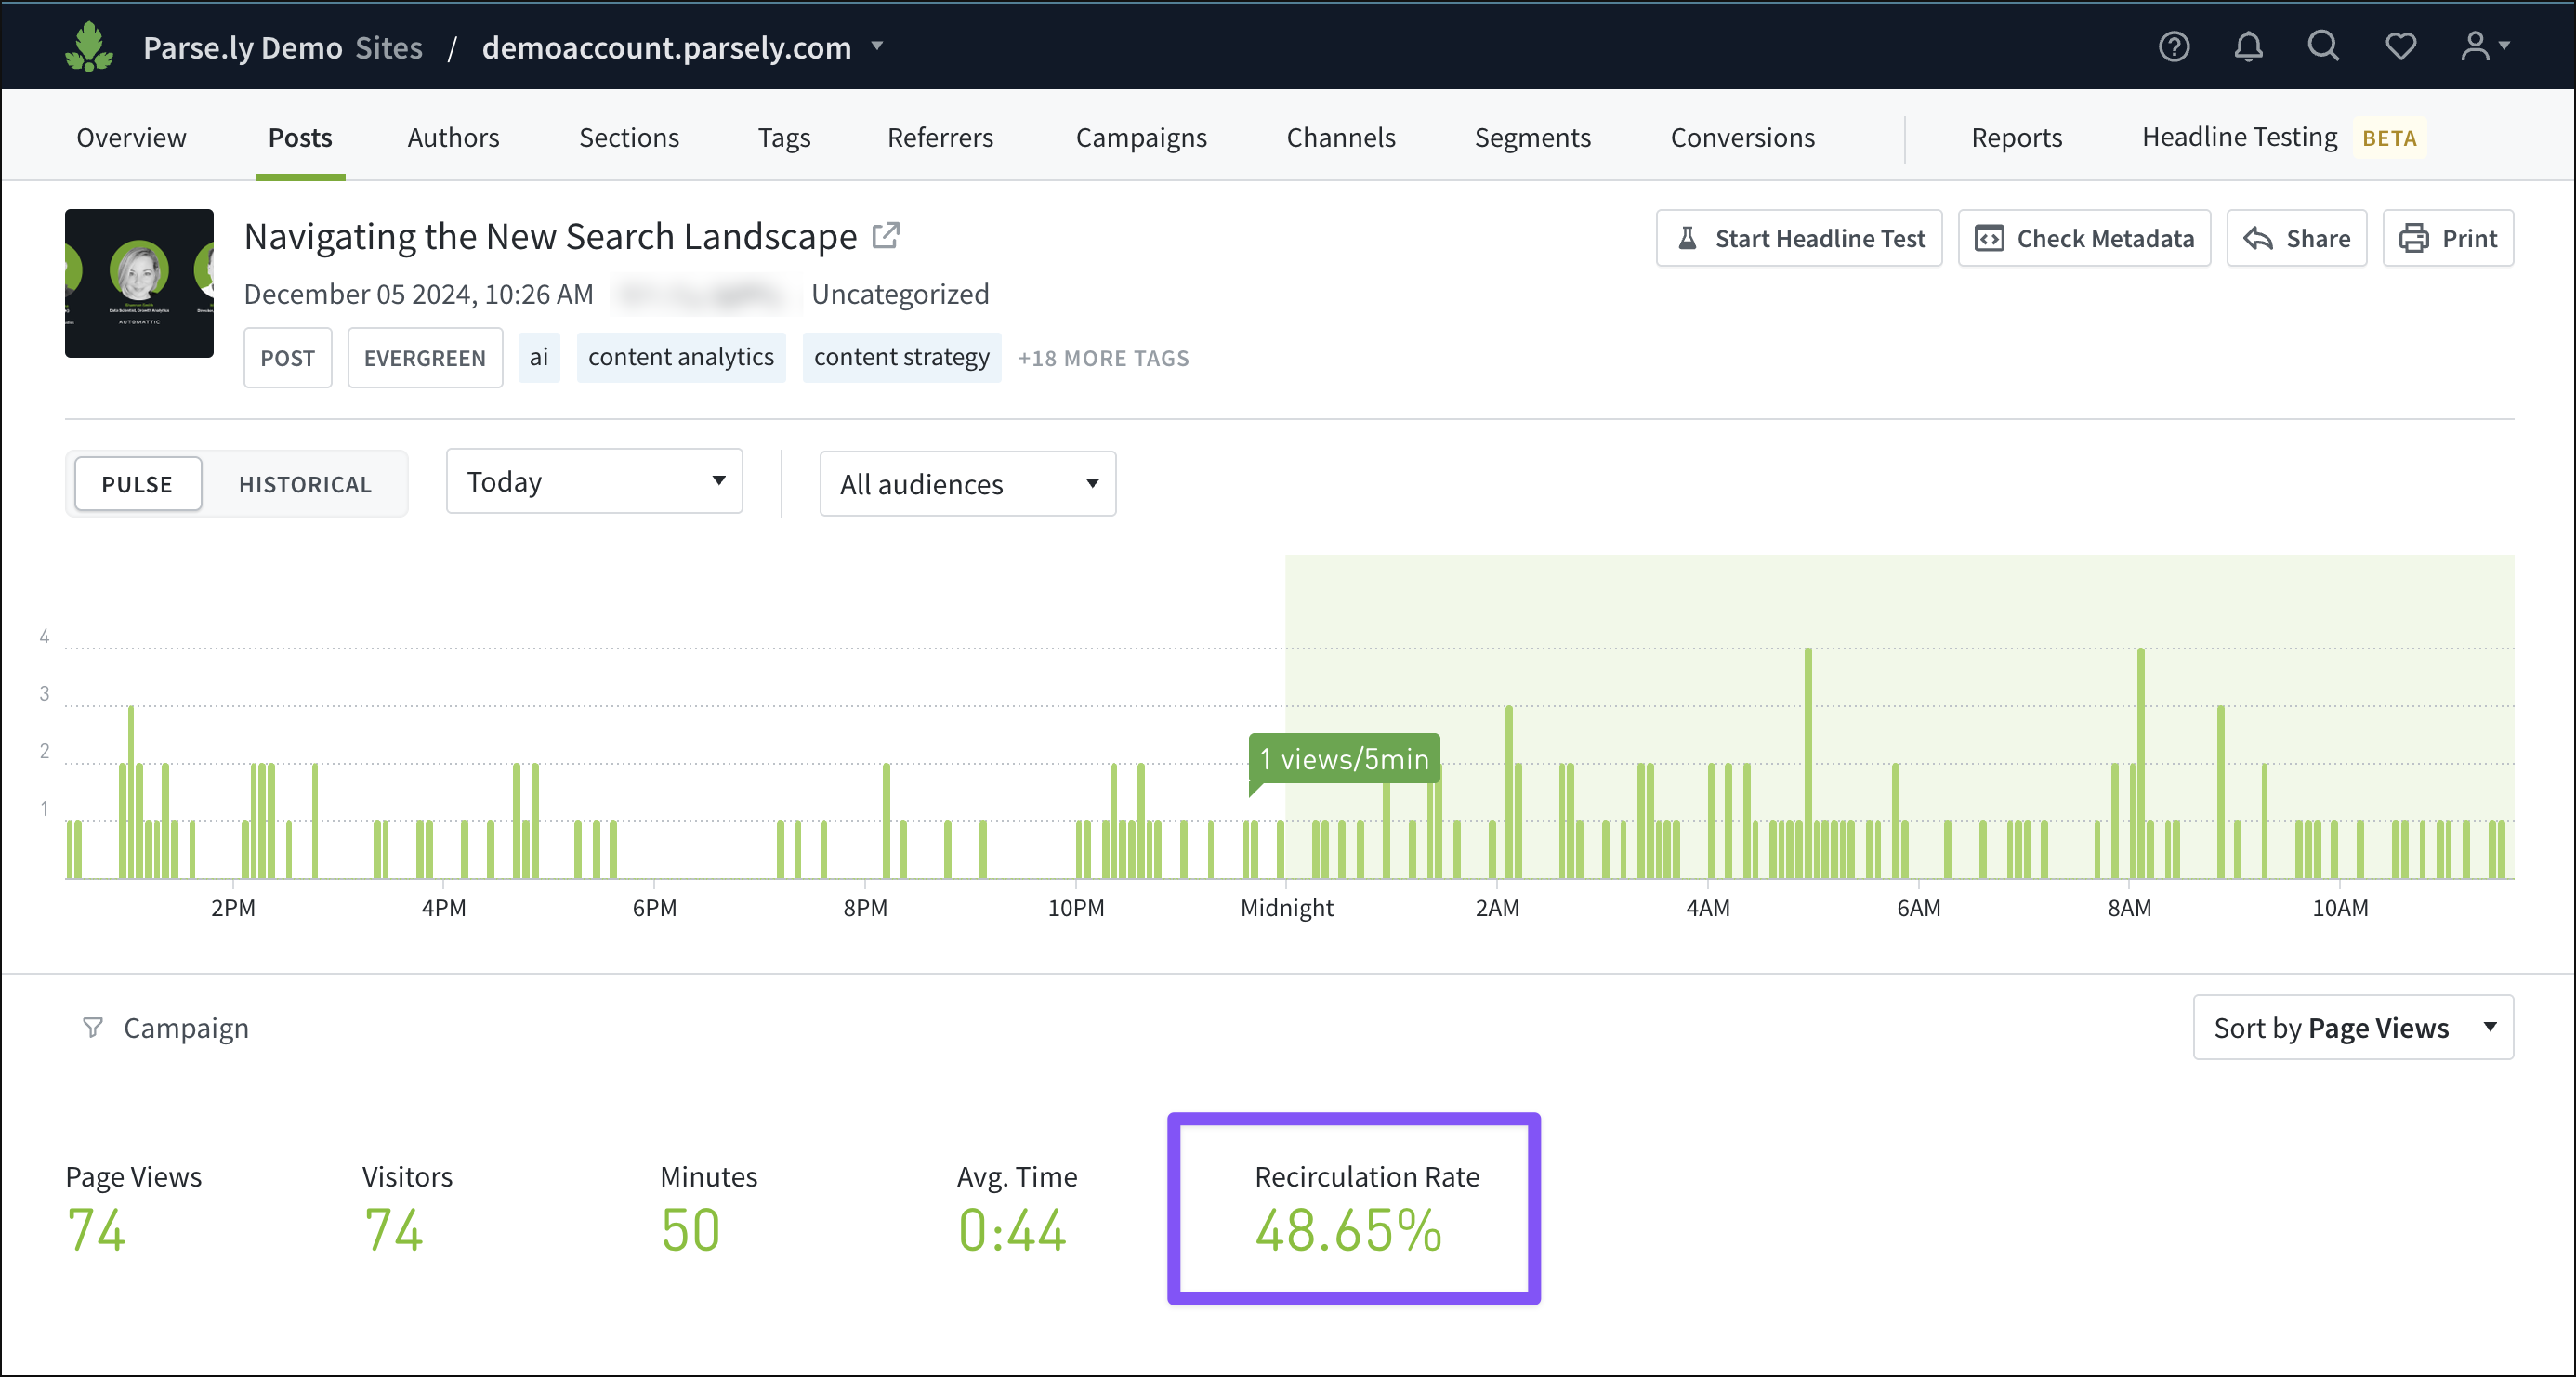
Task: Click the Page Views metric 74
Action: [x=96, y=1230]
